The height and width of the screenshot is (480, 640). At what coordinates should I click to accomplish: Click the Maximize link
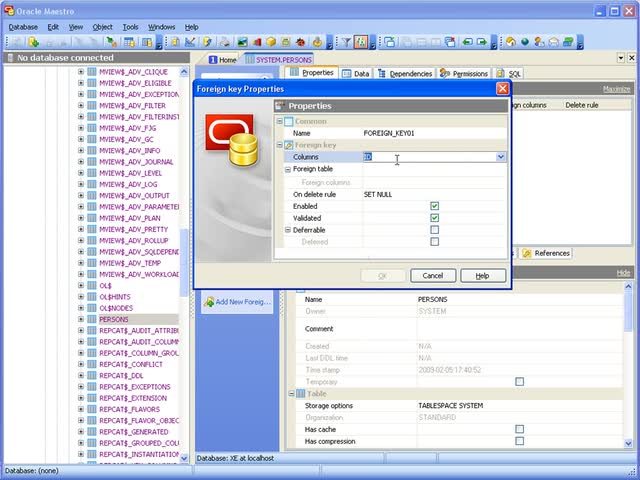coord(616,89)
